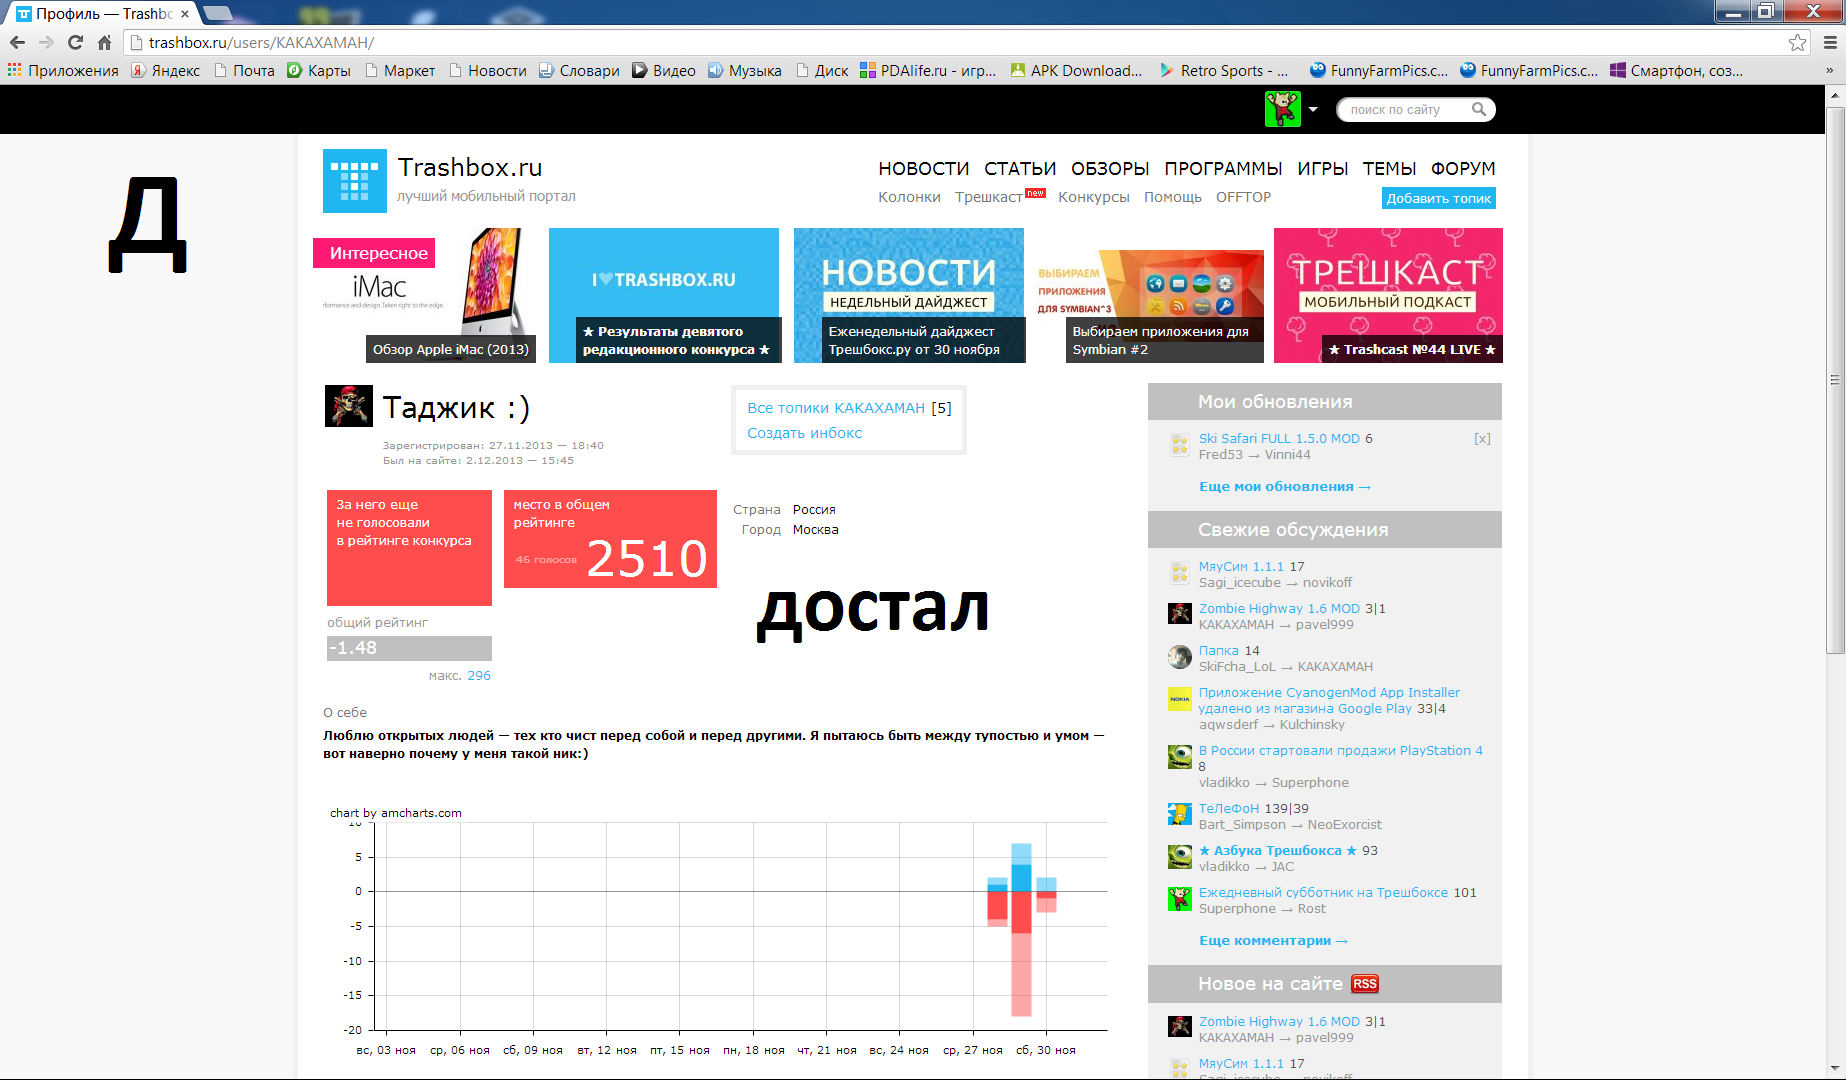
Task: Open the RSS feed badge
Action: tap(1365, 984)
